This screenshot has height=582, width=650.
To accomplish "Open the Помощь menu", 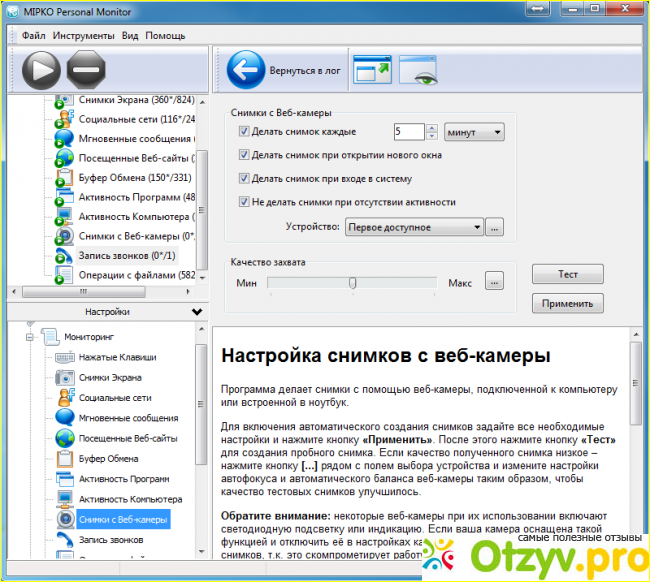I will 165,36.
